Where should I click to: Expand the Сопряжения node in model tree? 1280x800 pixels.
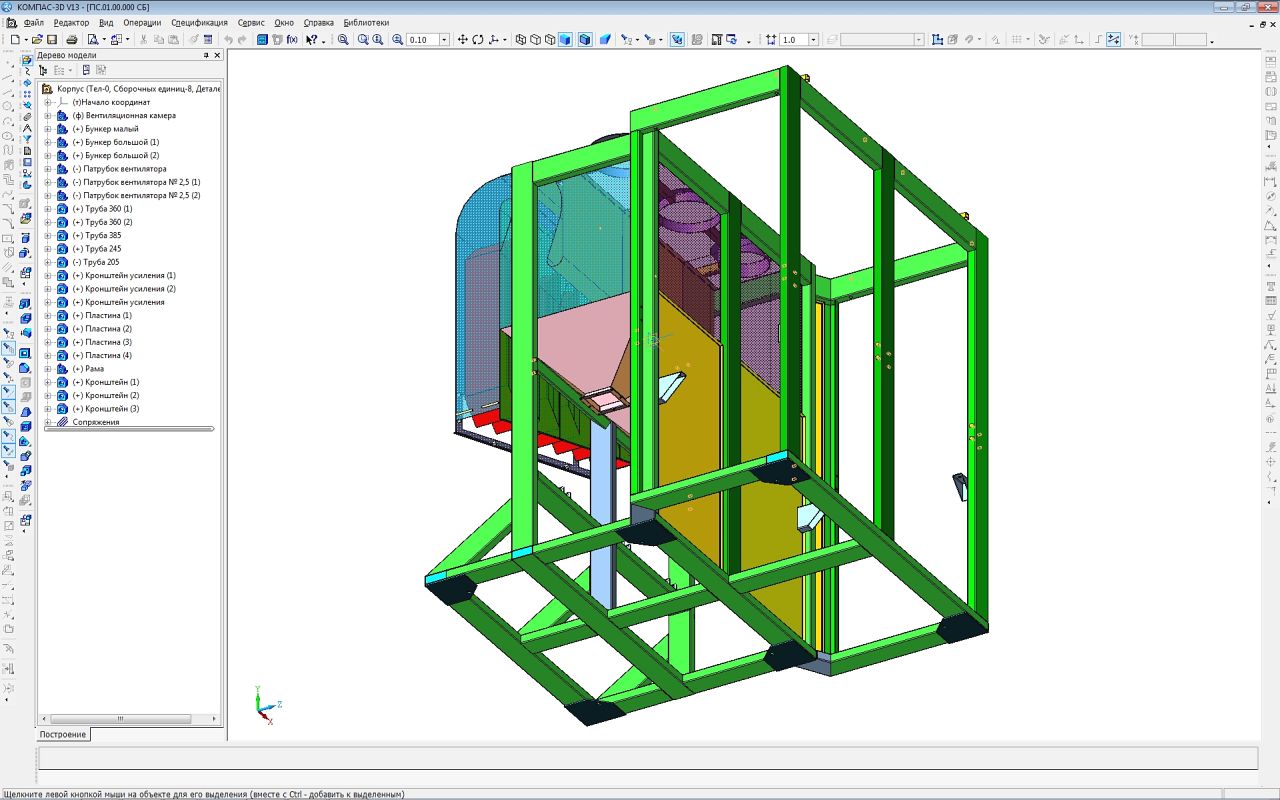(x=47, y=422)
